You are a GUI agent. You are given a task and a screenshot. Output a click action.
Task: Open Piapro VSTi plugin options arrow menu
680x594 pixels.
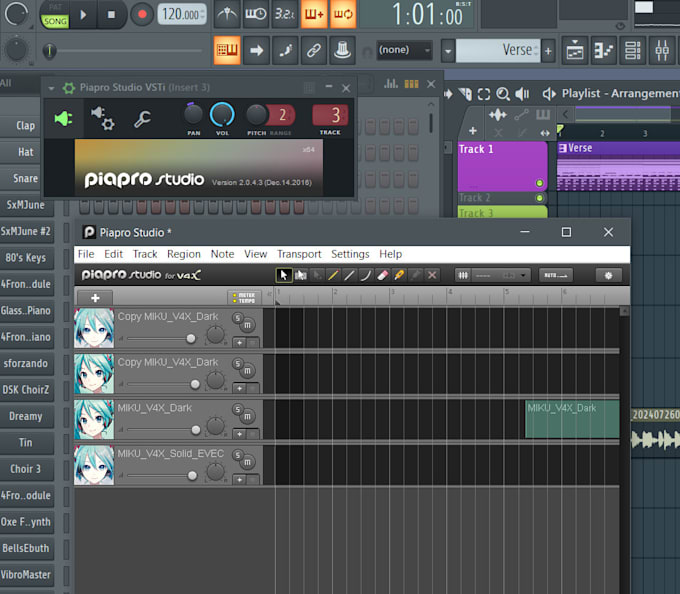(x=51, y=88)
